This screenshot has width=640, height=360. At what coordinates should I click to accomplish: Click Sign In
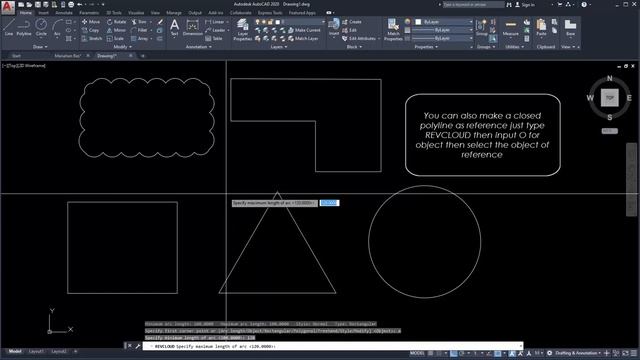click(x=525, y=4)
